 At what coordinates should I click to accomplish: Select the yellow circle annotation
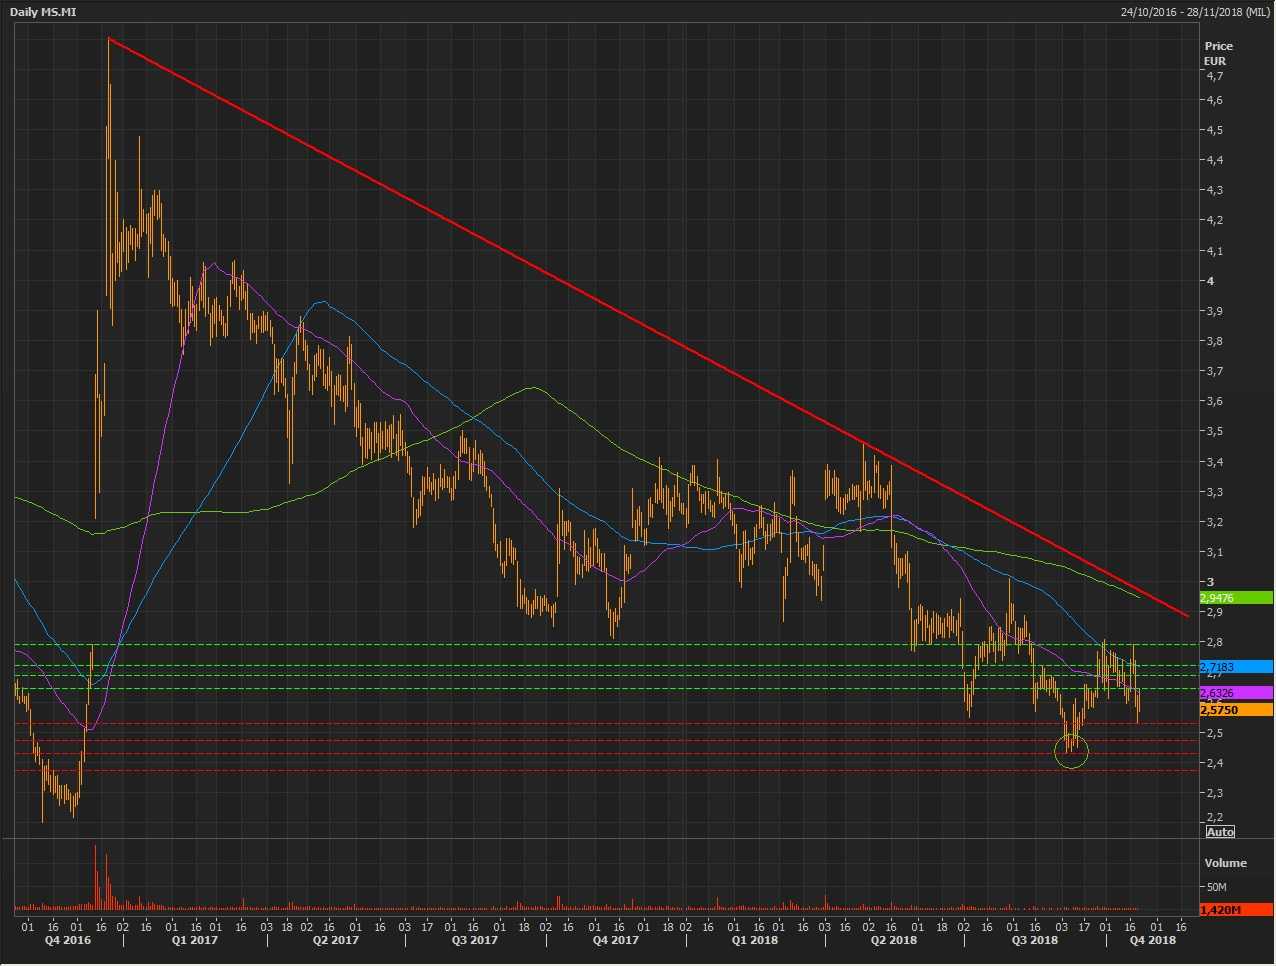pos(1071,751)
